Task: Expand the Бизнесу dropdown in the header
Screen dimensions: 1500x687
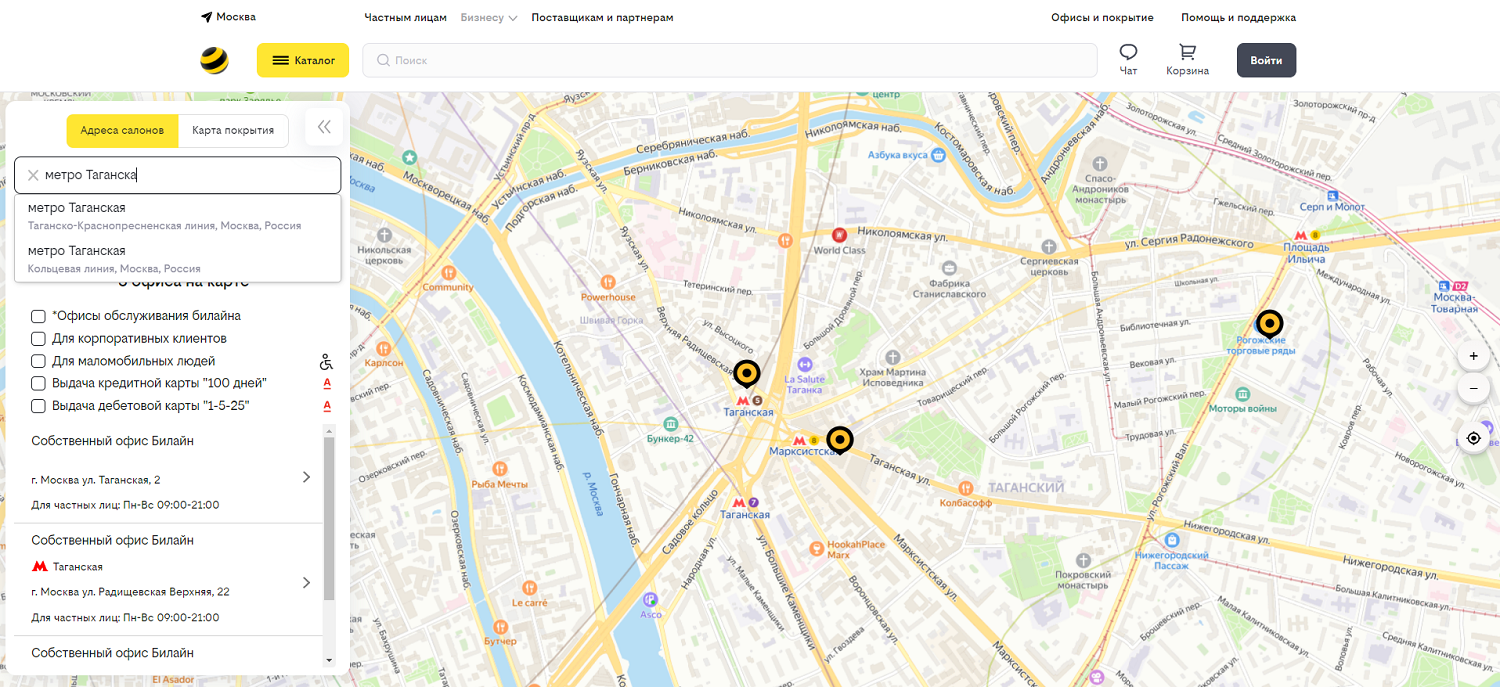Action: point(489,18)
